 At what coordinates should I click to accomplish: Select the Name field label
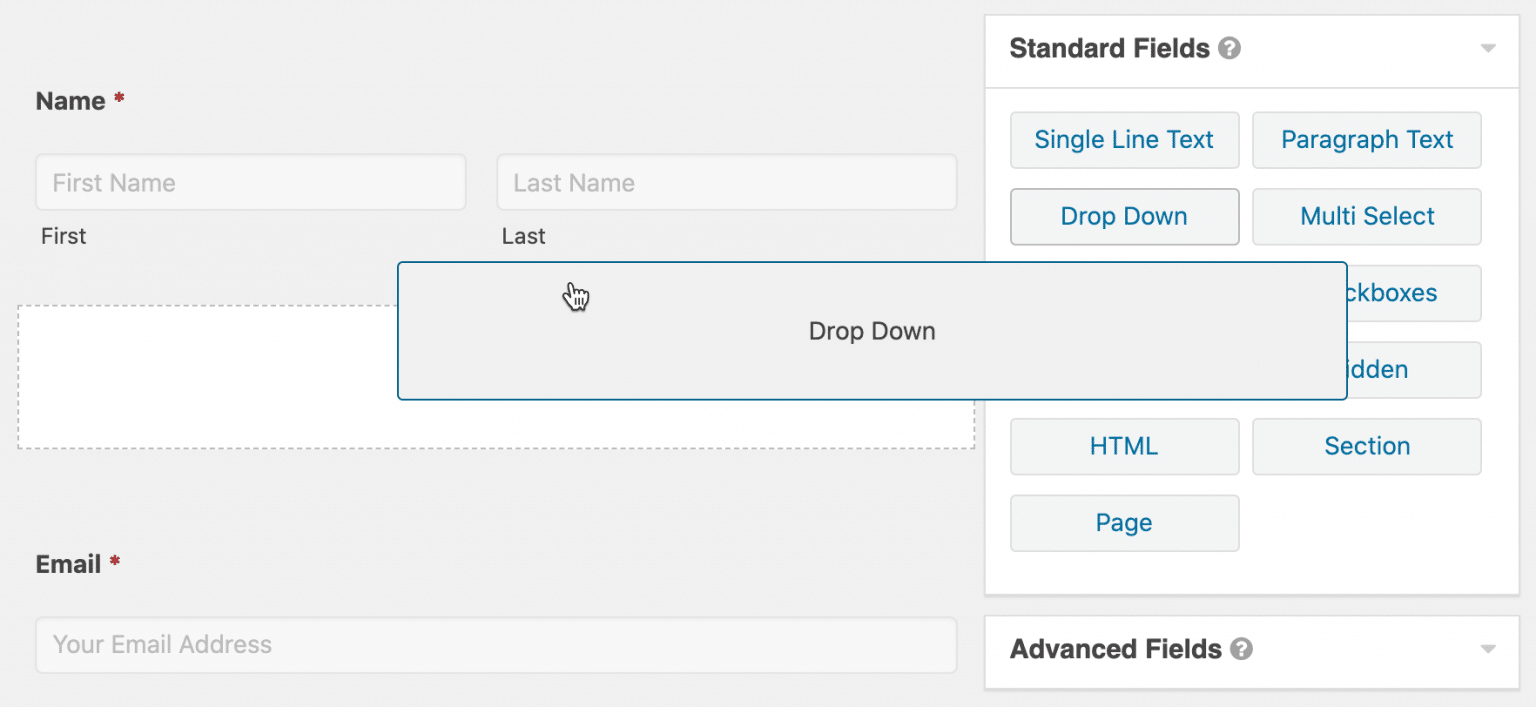pyautogui.click(x=69, y=100)
